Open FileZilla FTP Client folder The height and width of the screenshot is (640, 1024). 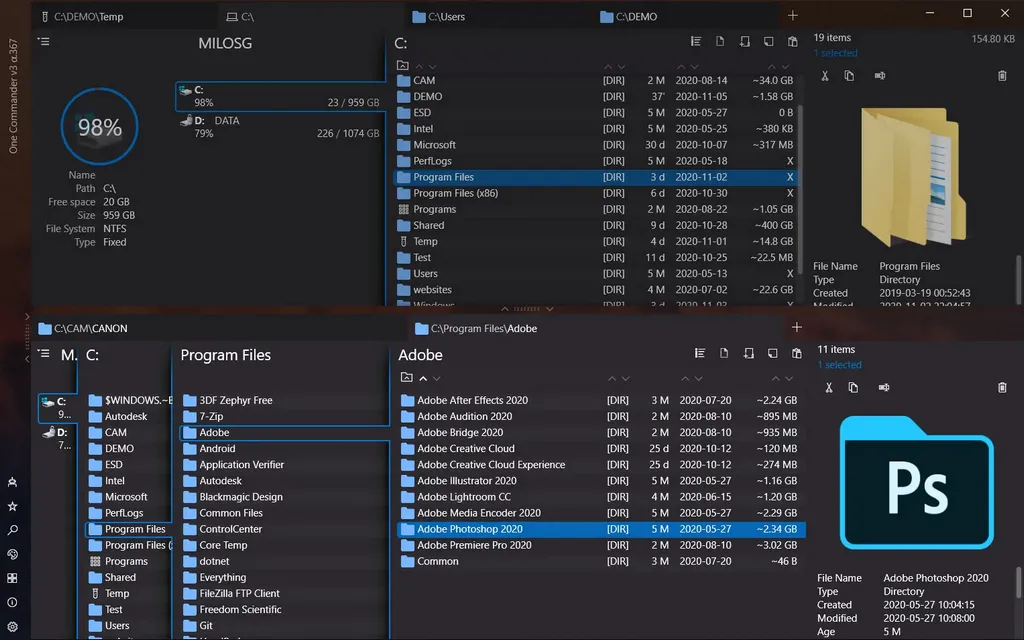pos(283,594)
